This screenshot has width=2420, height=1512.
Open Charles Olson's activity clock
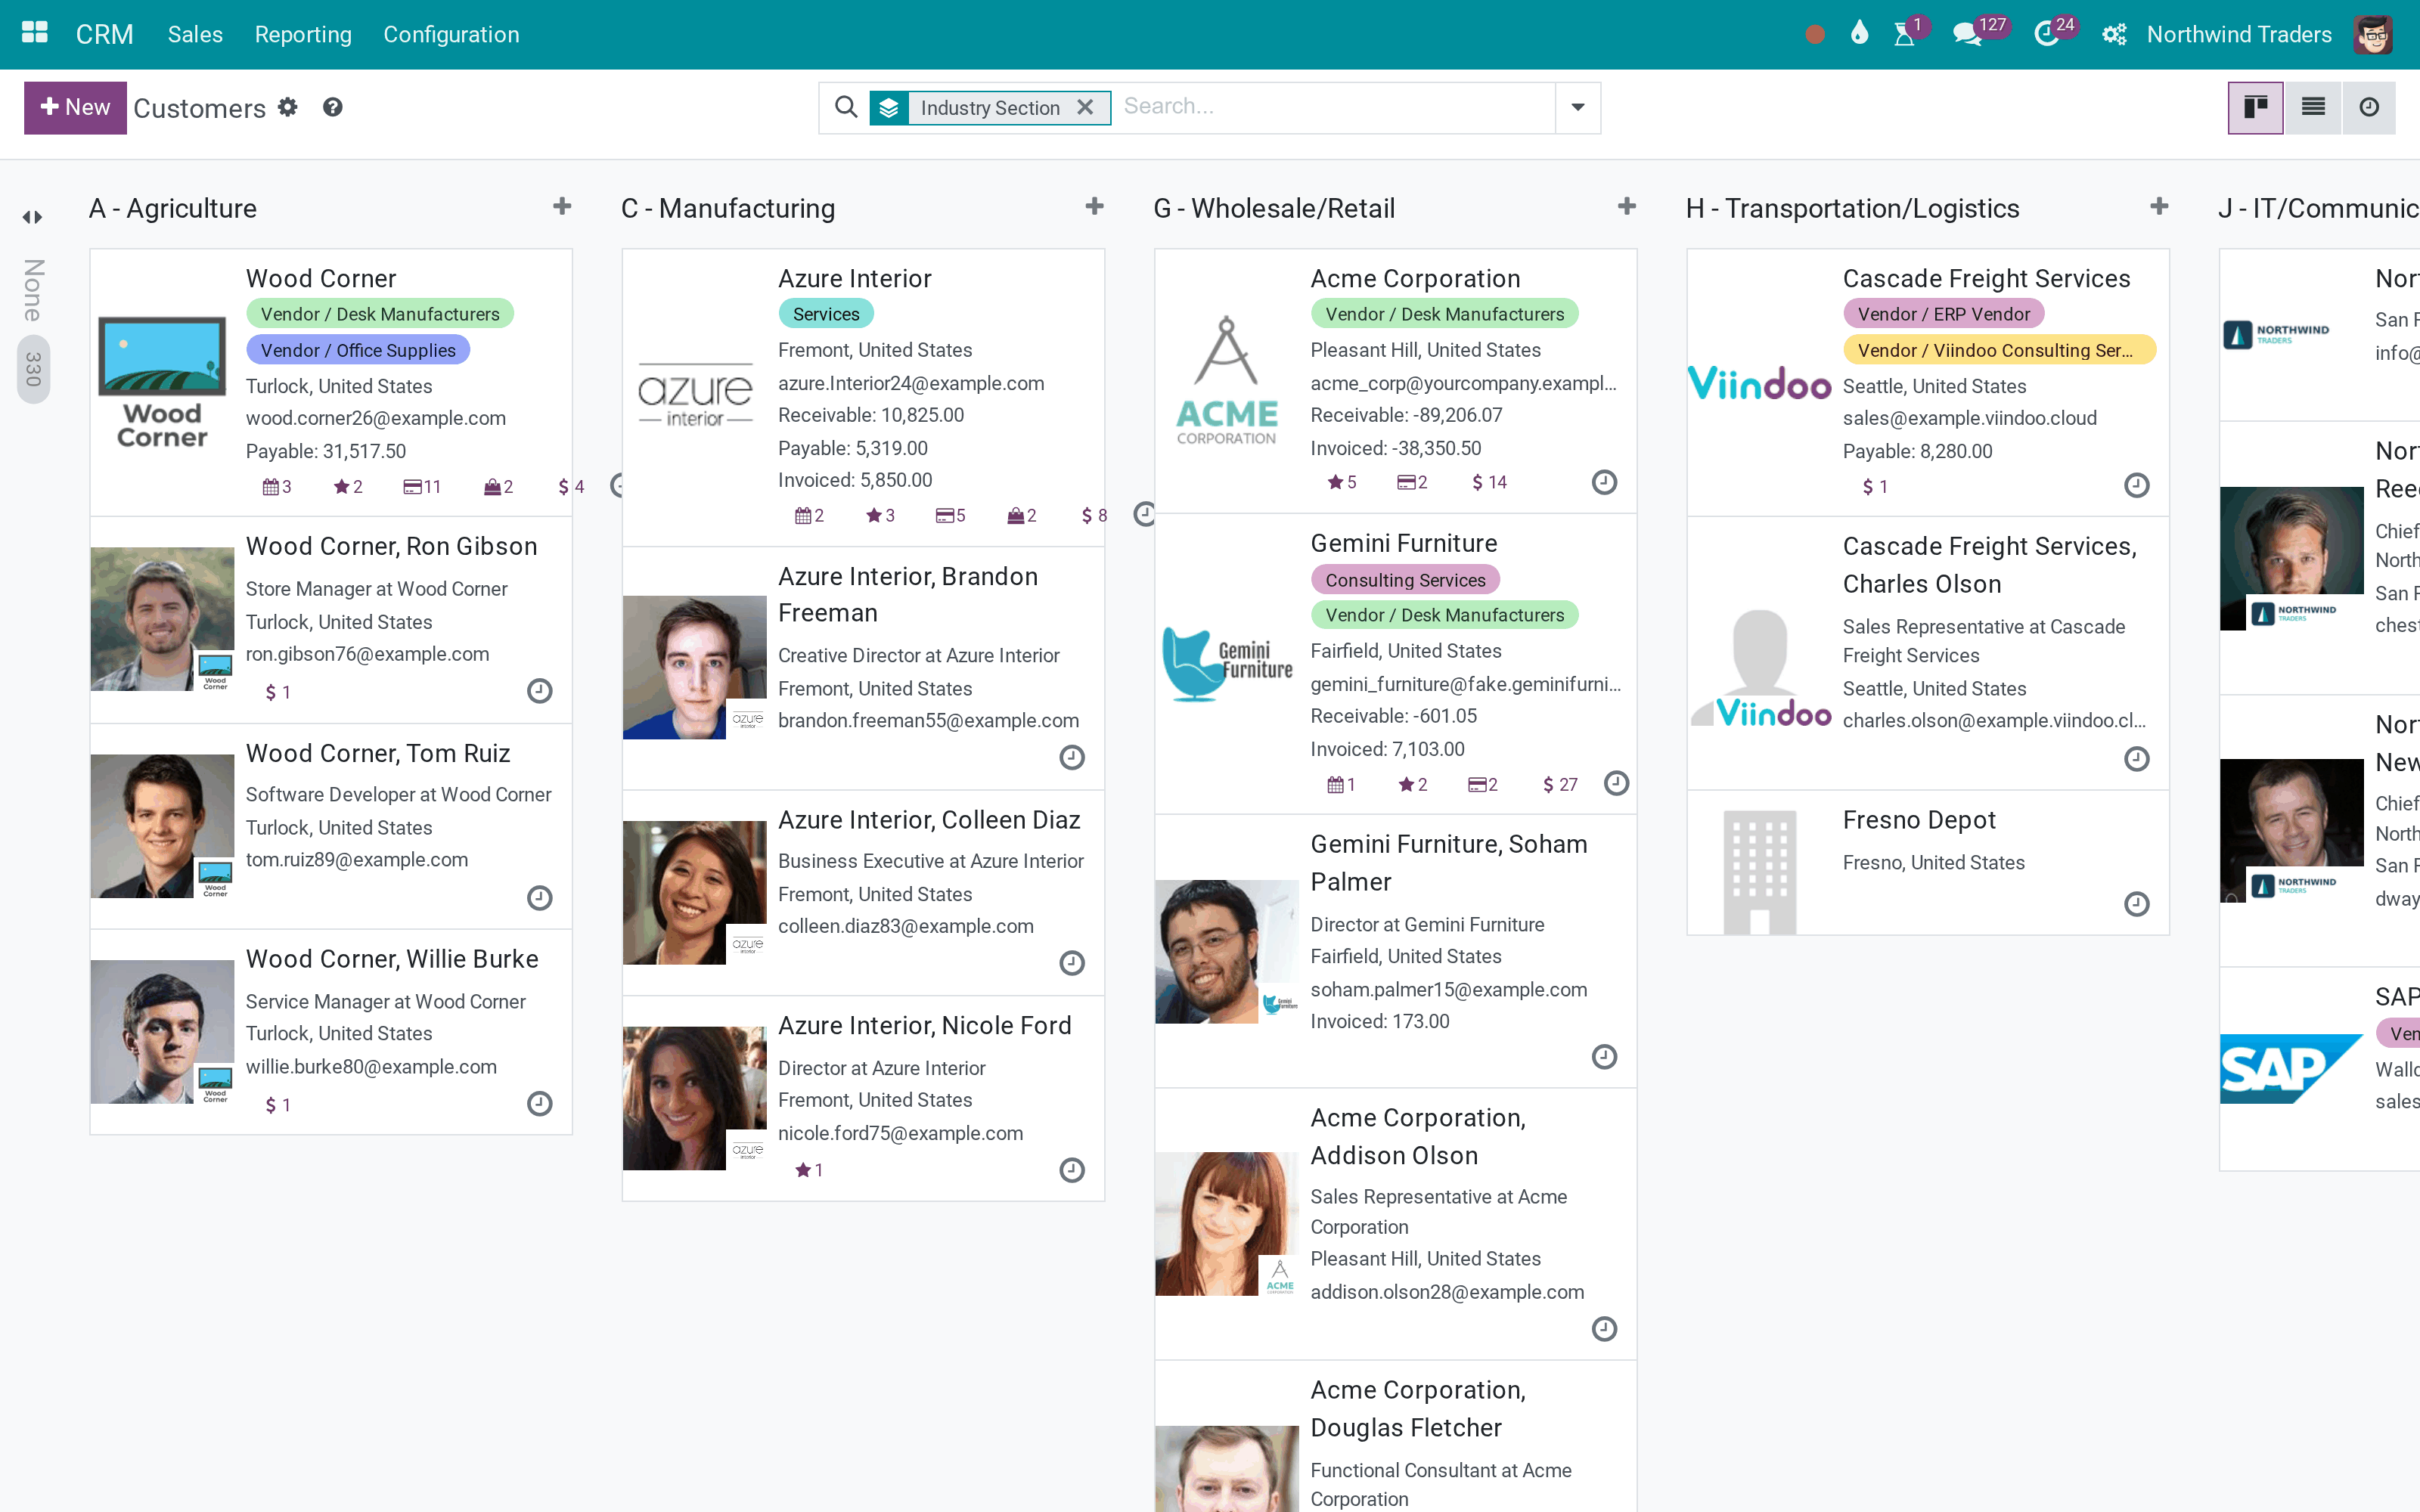(x=2136, y=759)
